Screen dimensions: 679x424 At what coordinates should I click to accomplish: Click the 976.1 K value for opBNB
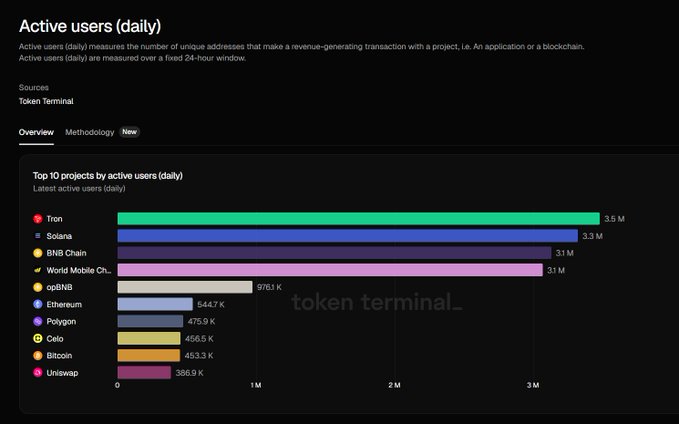[x=269, y=287]
